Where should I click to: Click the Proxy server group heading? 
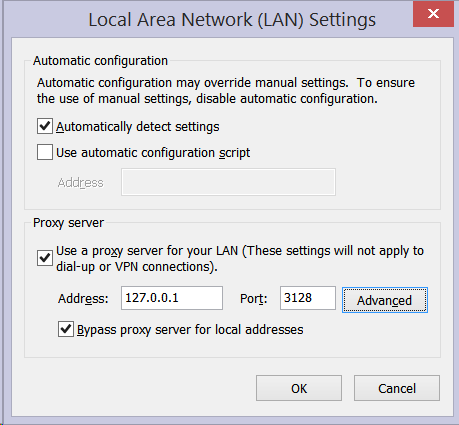click(x=68, y=223)
